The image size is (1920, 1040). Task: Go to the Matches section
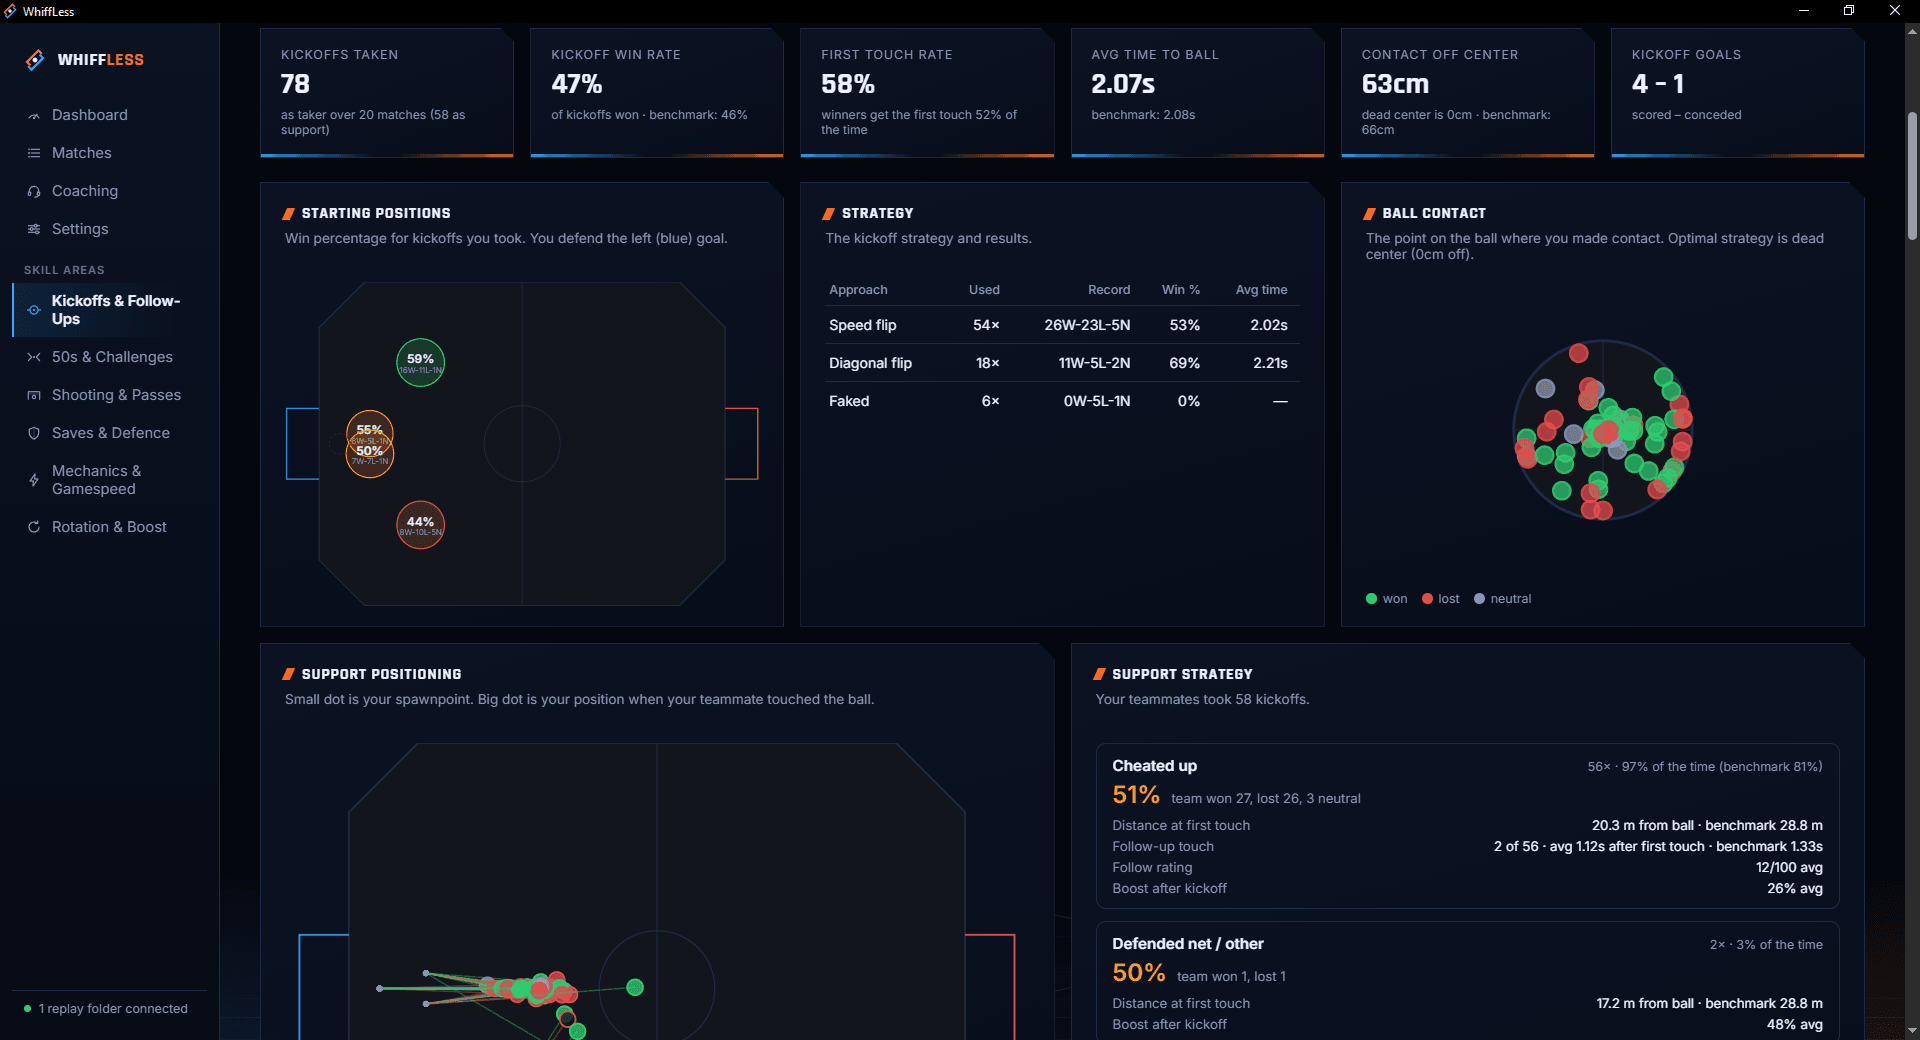pos(82,153)
